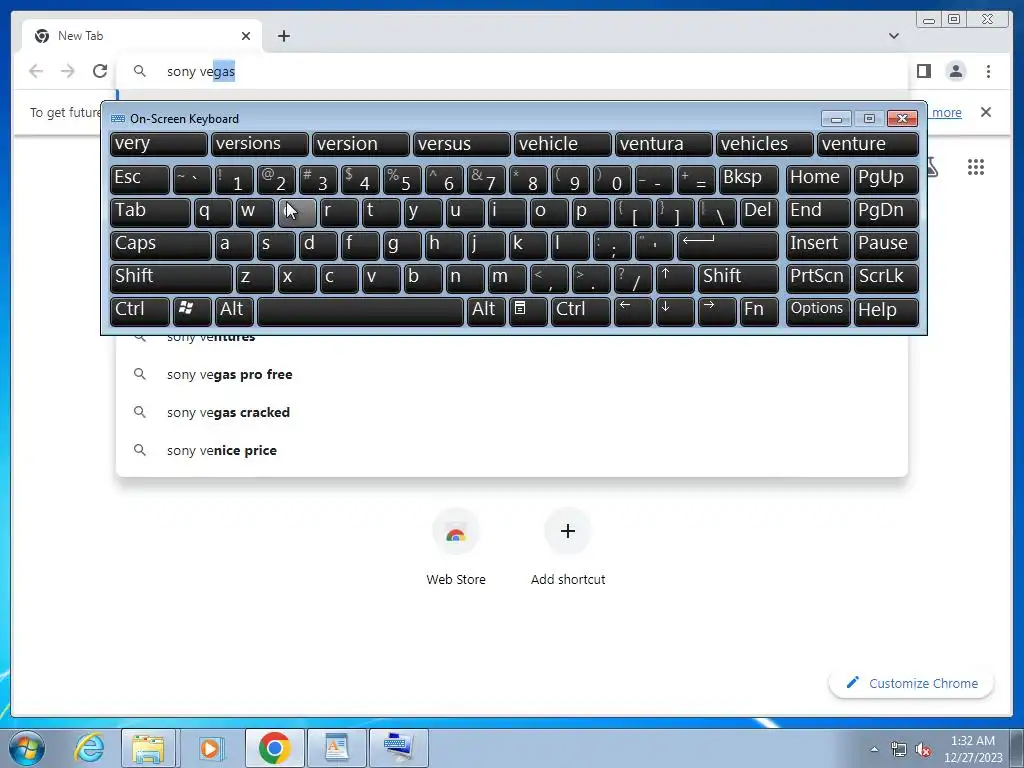Open the Web Store shortcut
Image resolution: width=1024 pixels, height=768 pixels.
pos(456,549)
